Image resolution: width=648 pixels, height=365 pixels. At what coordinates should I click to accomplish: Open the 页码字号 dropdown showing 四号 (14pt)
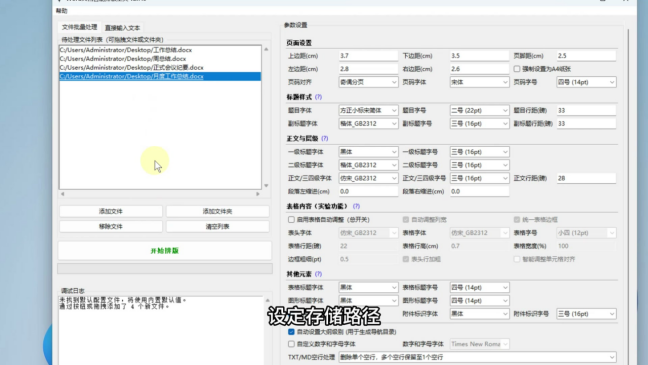586,82
